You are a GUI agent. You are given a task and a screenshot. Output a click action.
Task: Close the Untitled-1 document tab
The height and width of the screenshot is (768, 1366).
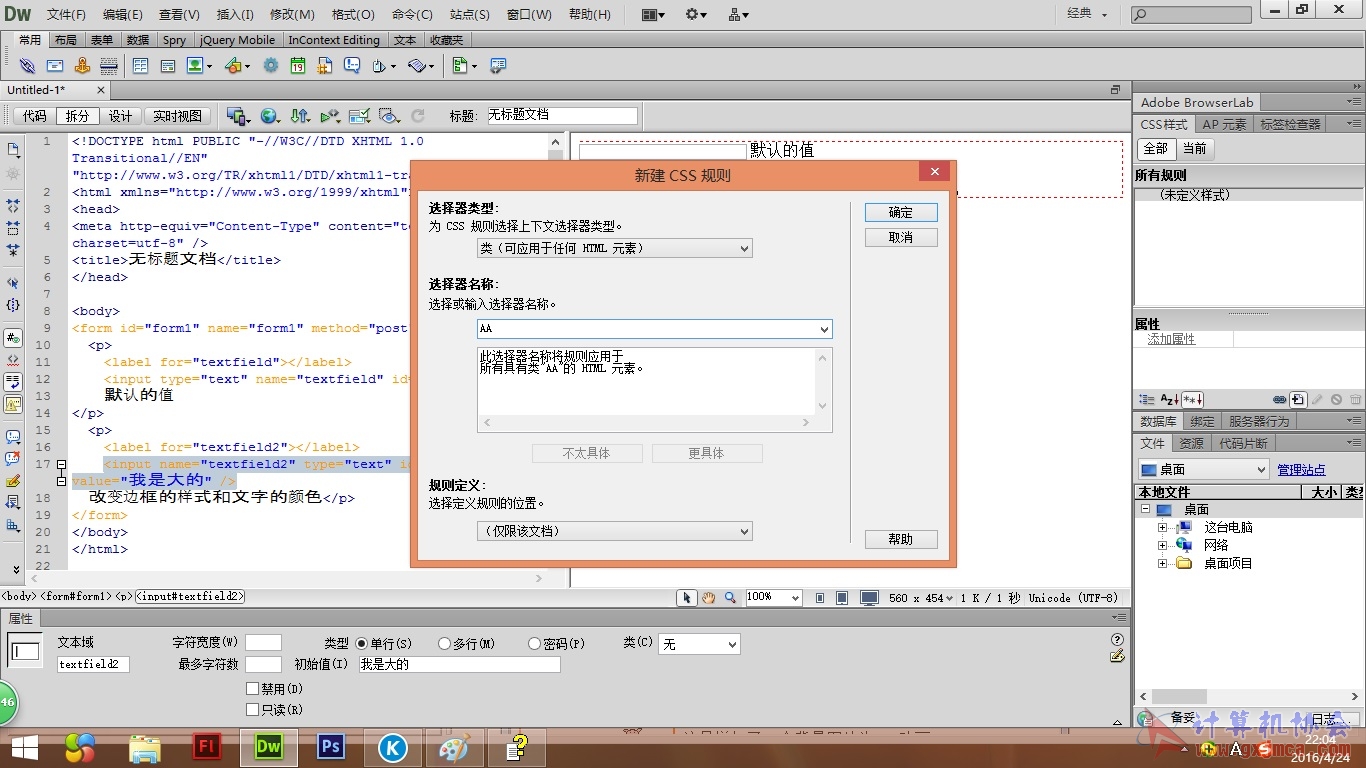[101, 90]
